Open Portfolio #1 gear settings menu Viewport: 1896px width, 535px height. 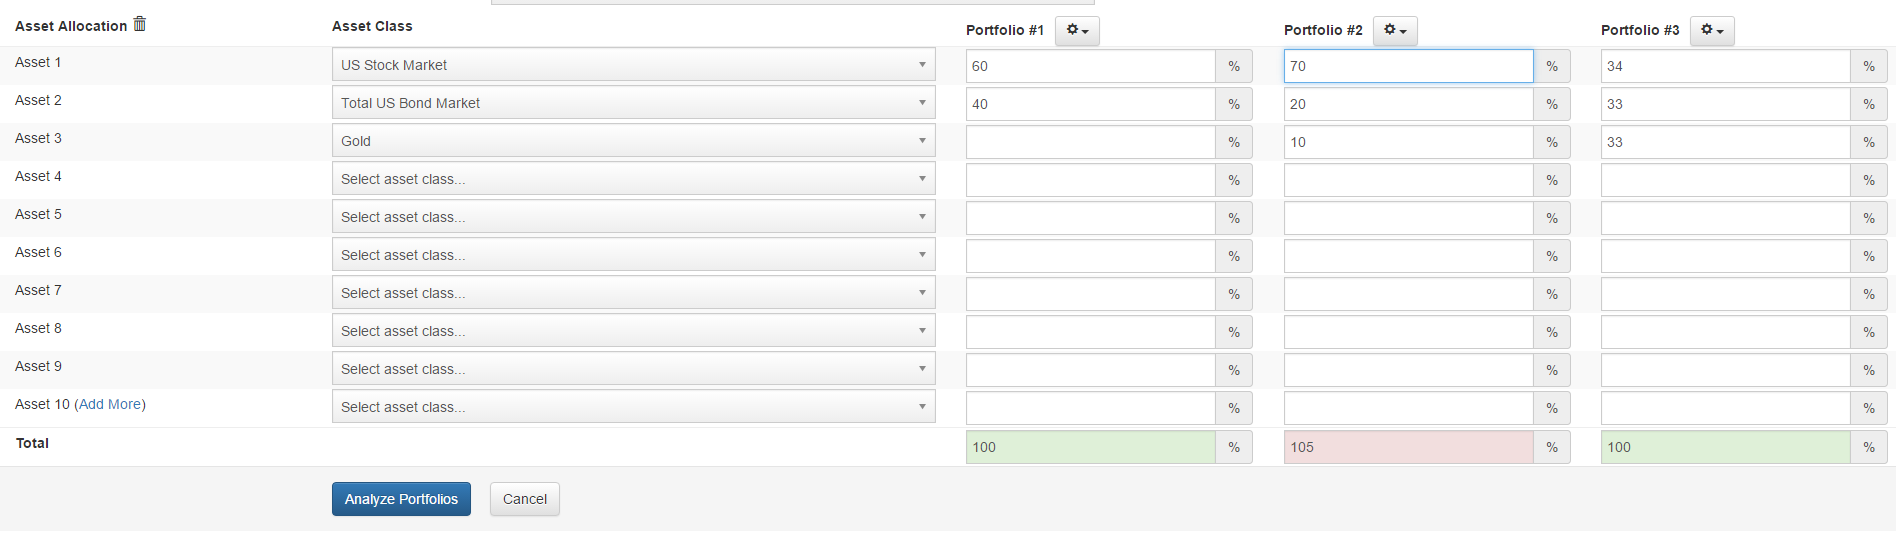(1077, 31)
